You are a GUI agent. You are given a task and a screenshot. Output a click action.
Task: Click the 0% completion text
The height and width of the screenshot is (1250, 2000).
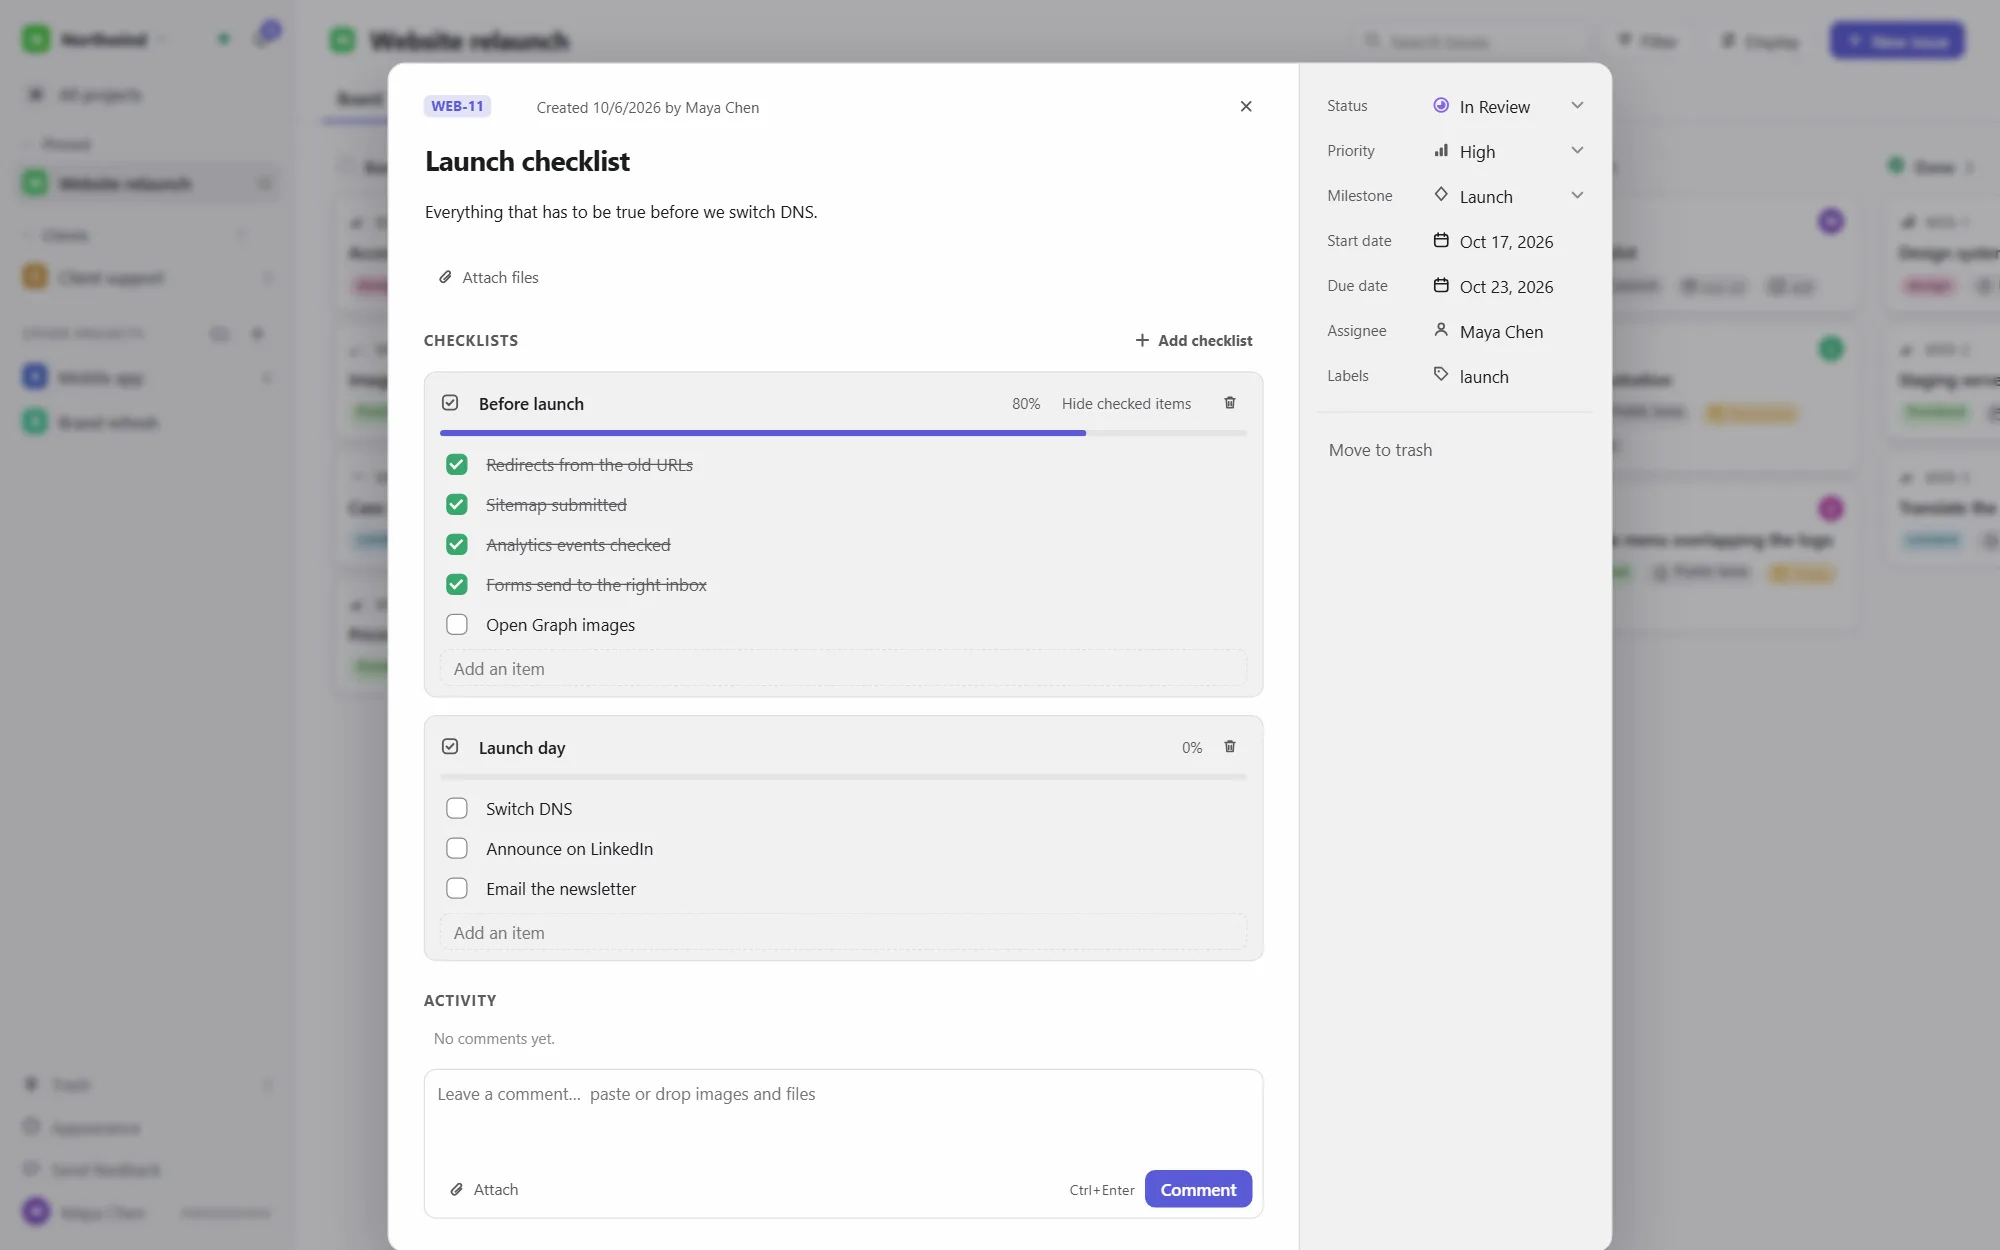(1192, 748)
